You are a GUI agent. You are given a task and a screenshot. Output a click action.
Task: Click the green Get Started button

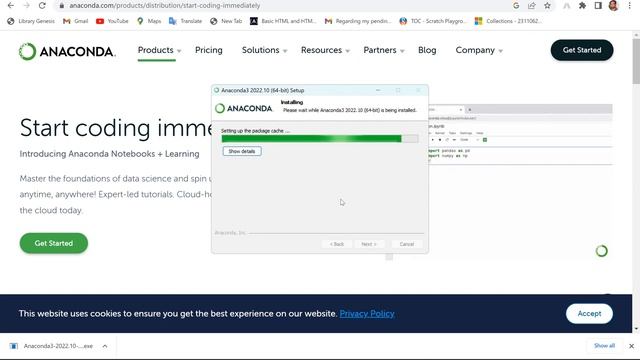tap(53, 243)
